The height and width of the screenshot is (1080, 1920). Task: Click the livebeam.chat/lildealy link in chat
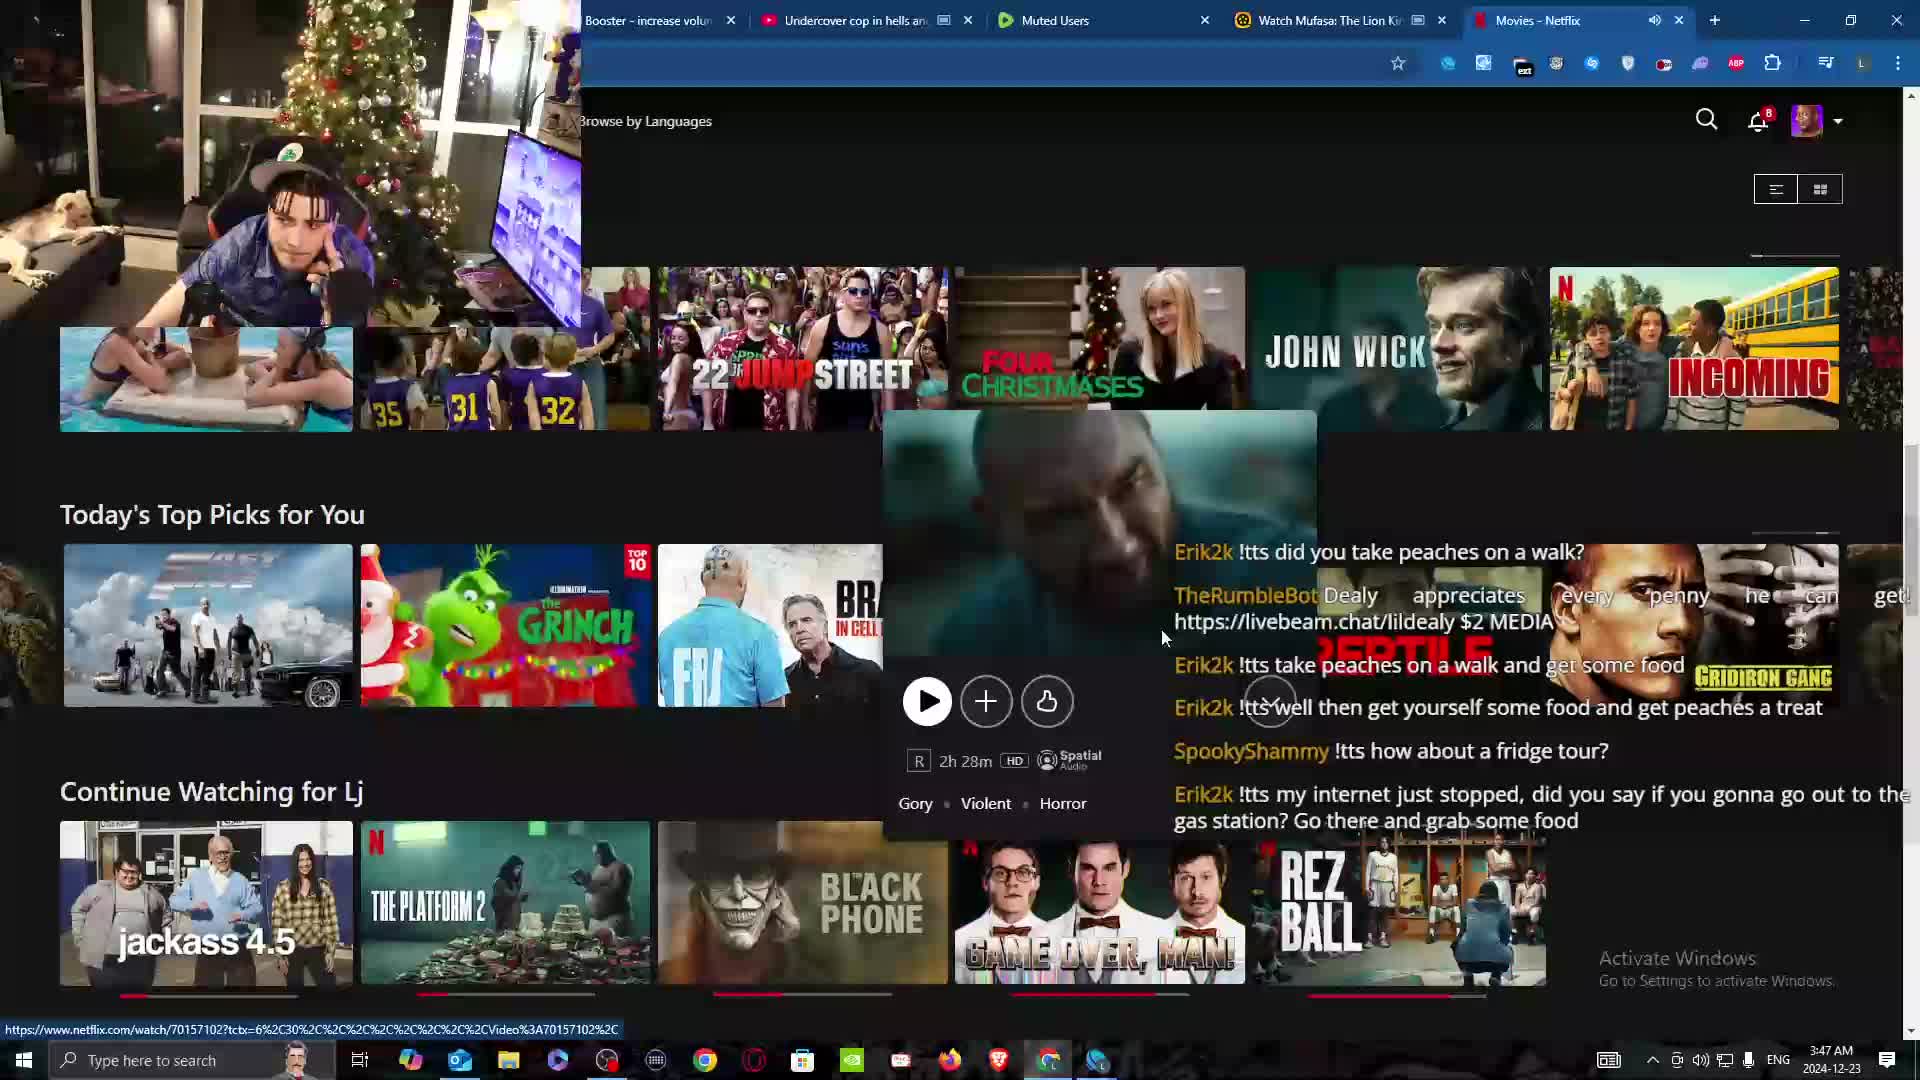point(1314,622)
